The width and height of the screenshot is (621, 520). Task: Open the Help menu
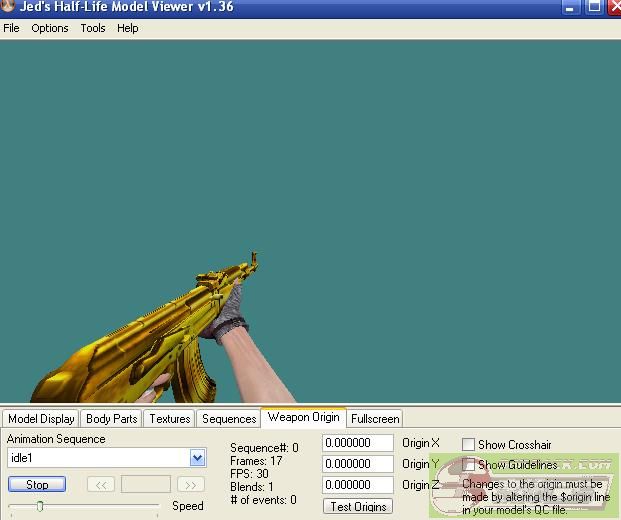(128, 28)
